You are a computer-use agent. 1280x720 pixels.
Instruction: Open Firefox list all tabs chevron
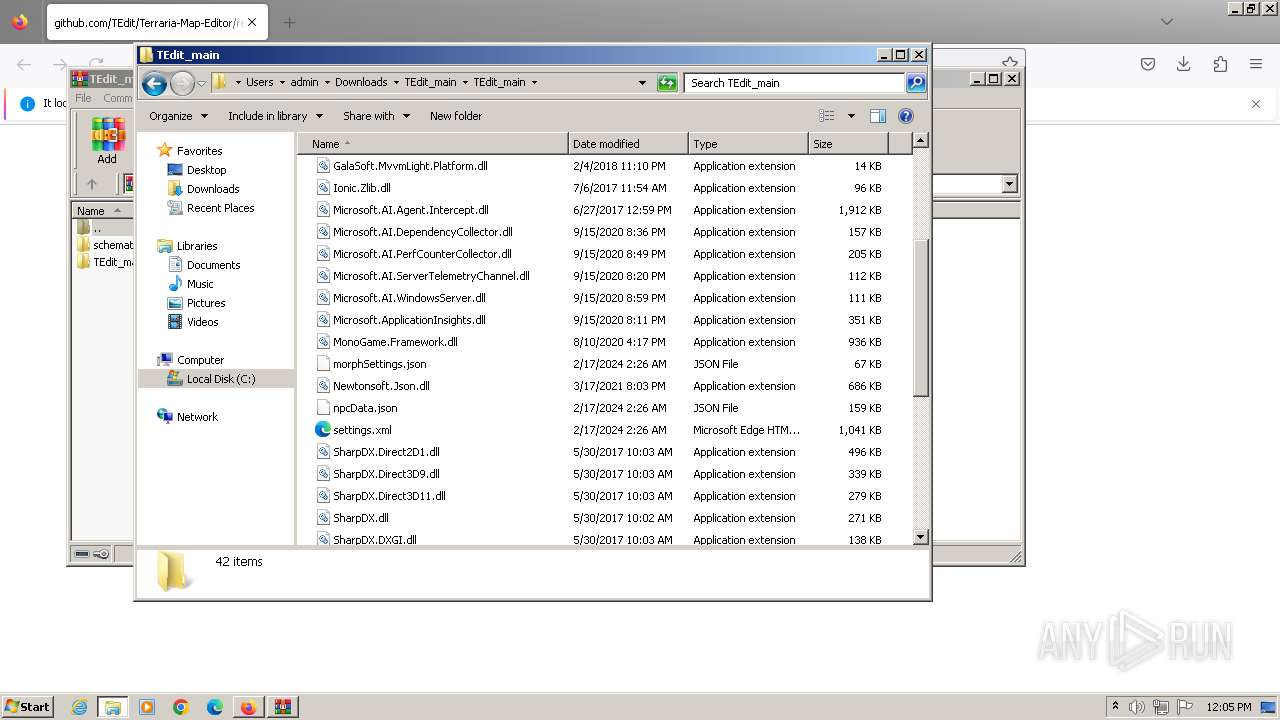pos(1167,22)
